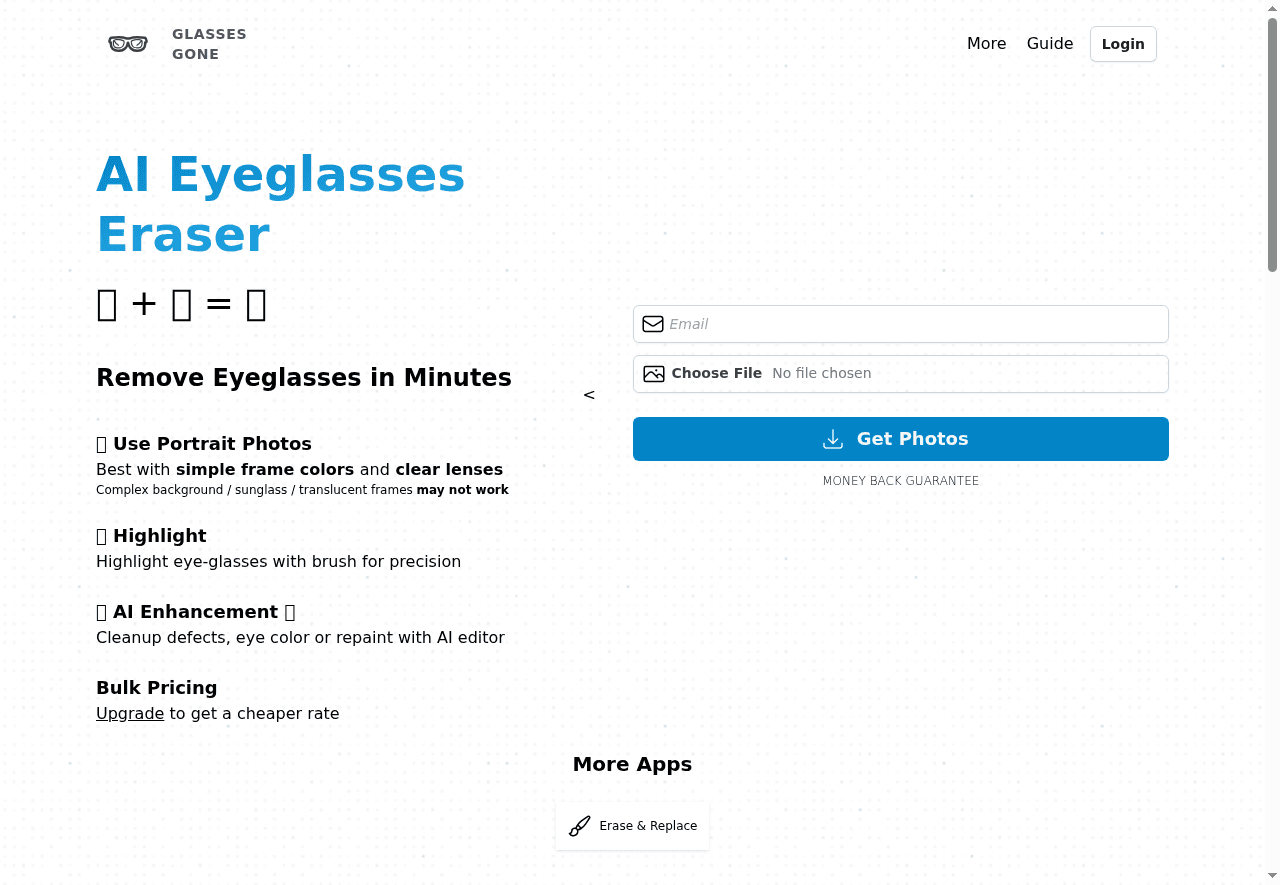Click the No file chosen text

821,373
